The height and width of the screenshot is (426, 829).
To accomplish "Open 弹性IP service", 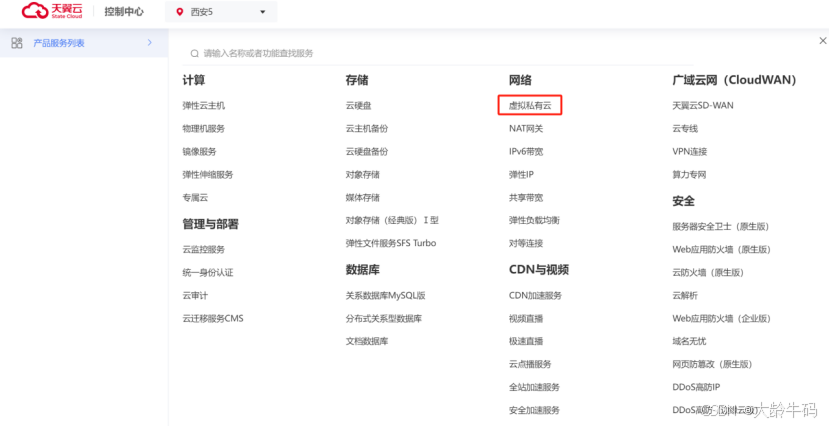I will pyautogui.click(x=521, y=174).
